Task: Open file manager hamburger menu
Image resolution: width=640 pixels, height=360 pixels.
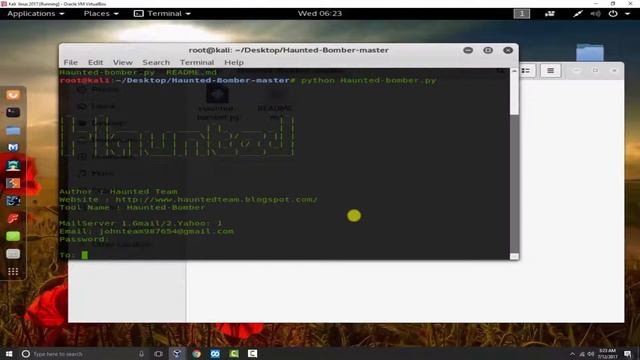Action: (x=550, y=71)
